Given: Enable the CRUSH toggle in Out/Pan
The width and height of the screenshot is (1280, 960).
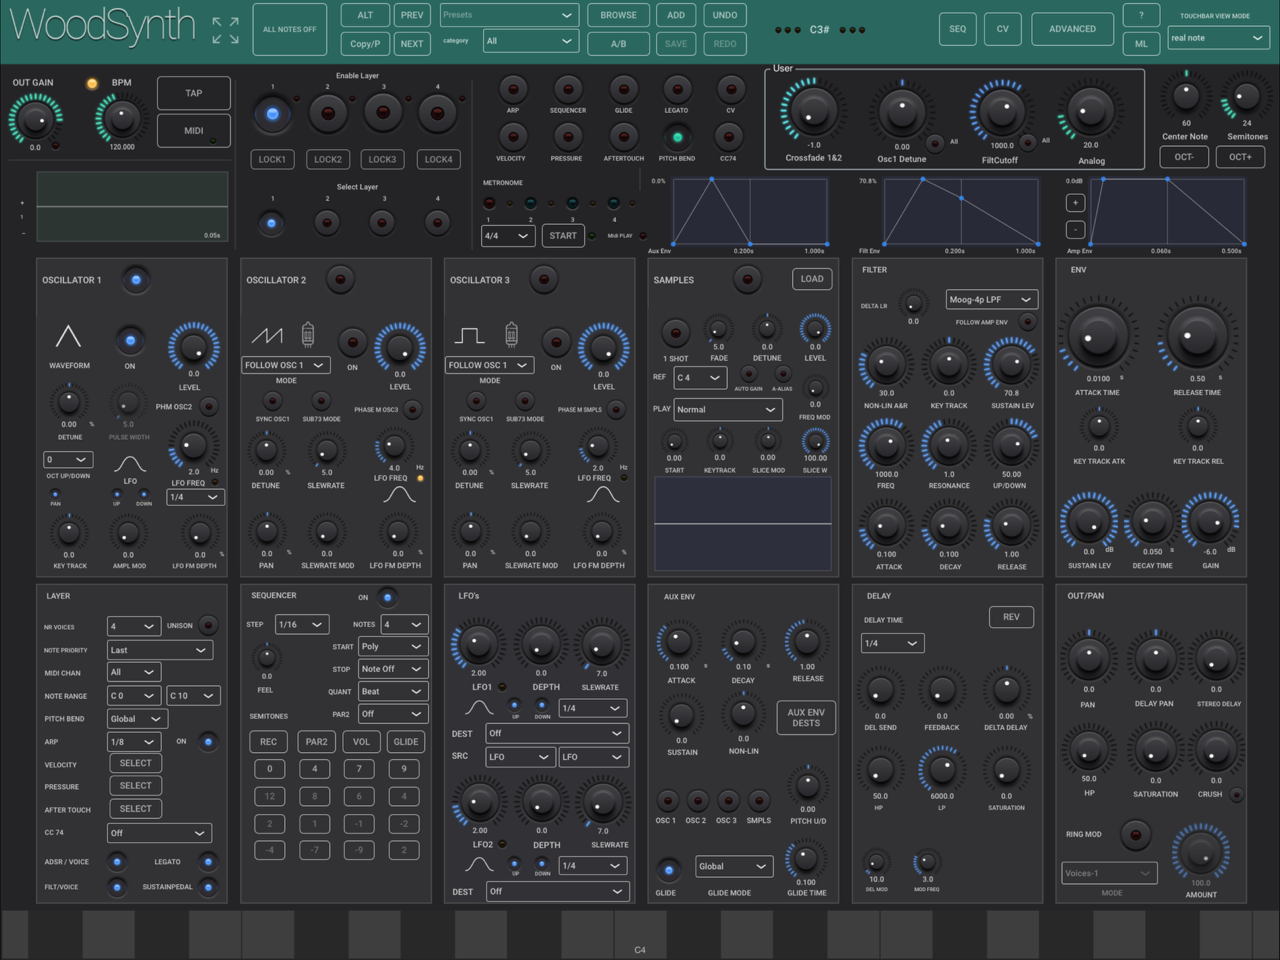Looking at the screenshot, I should (x=1237, y=795).
